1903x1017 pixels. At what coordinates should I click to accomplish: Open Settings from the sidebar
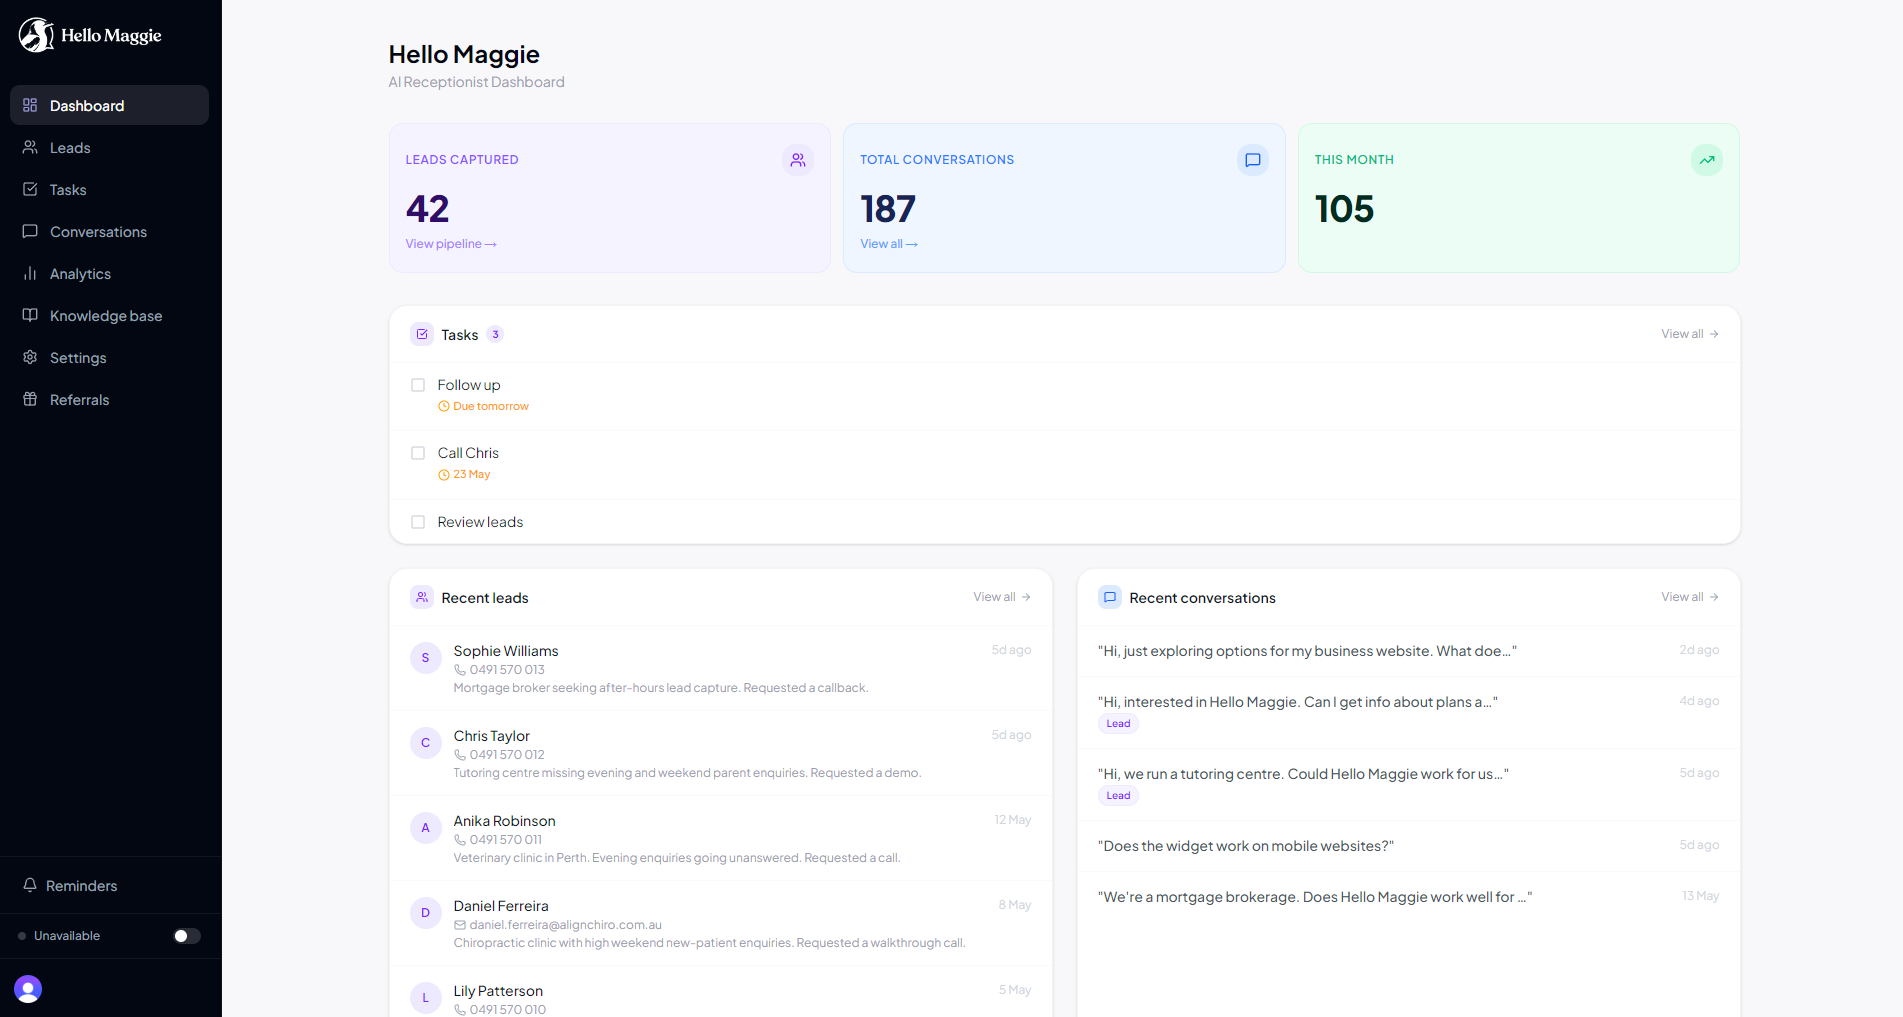click(x=110, y=357)
